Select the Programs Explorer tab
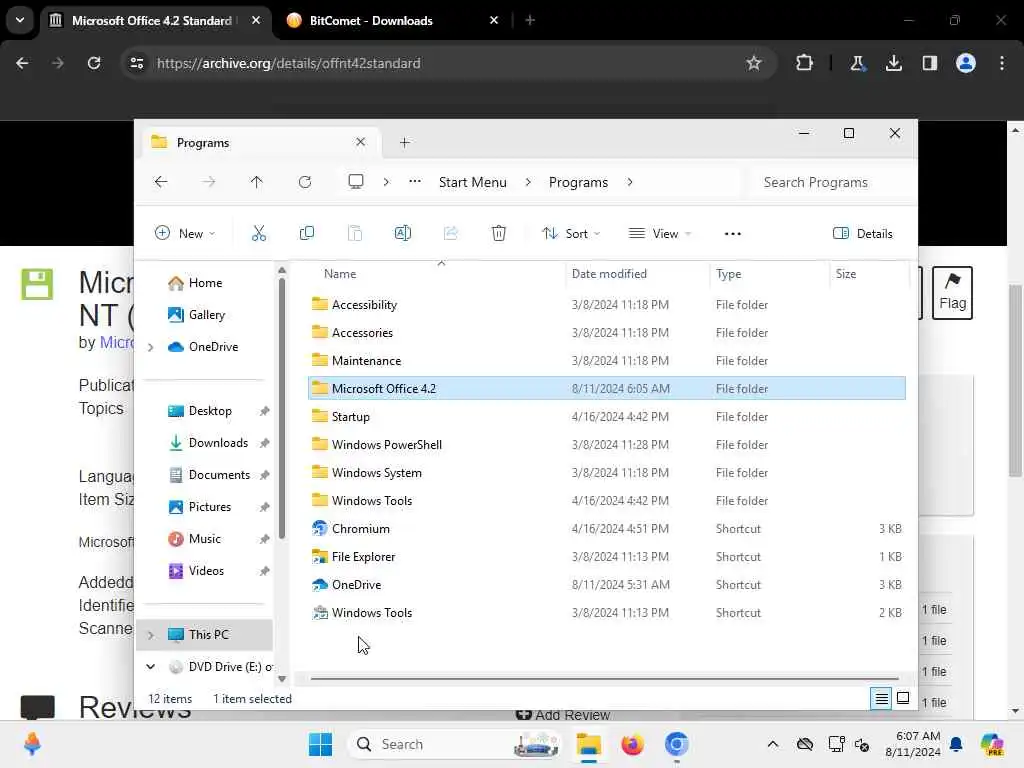This screenshot has height=768, width=1024. 255,142
